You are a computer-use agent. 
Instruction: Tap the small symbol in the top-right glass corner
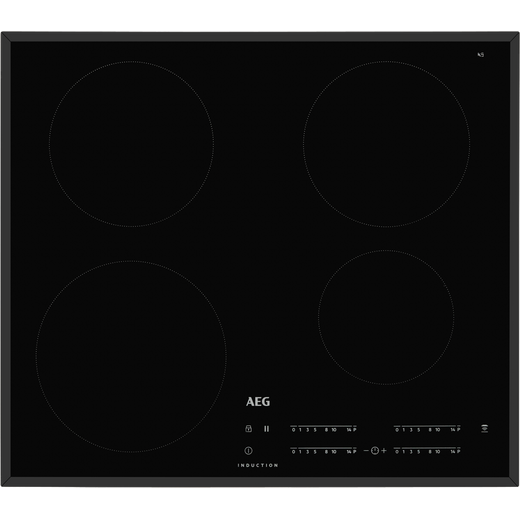[481, 55]
